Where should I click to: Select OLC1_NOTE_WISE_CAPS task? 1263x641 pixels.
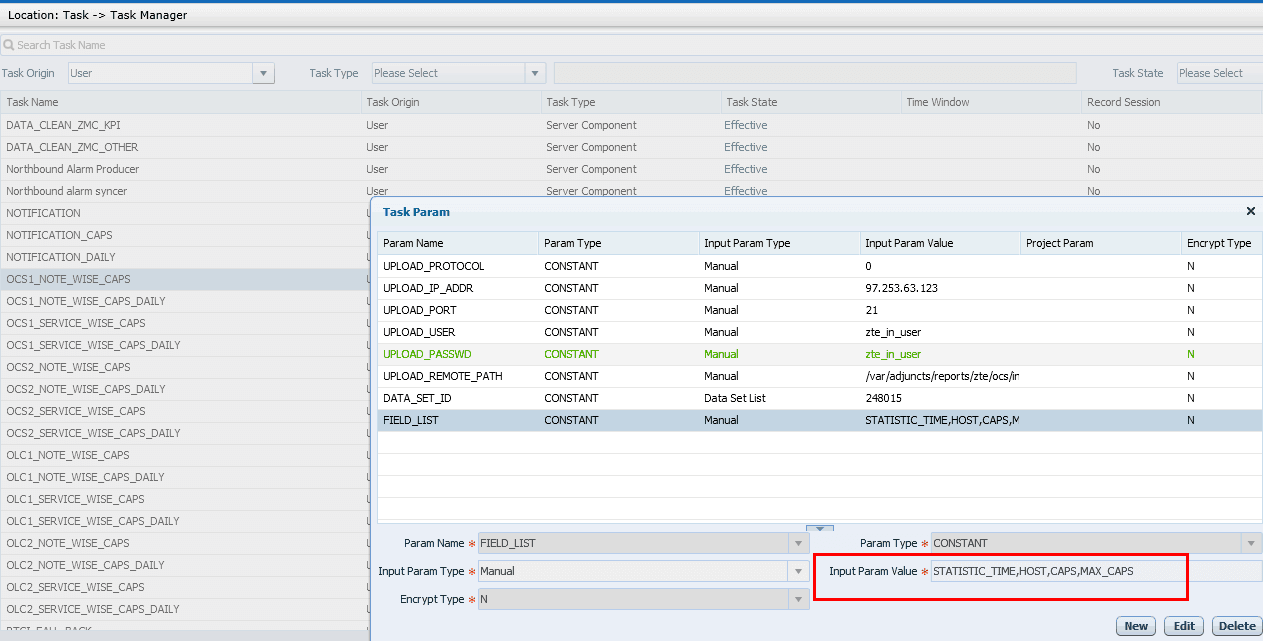185,455
